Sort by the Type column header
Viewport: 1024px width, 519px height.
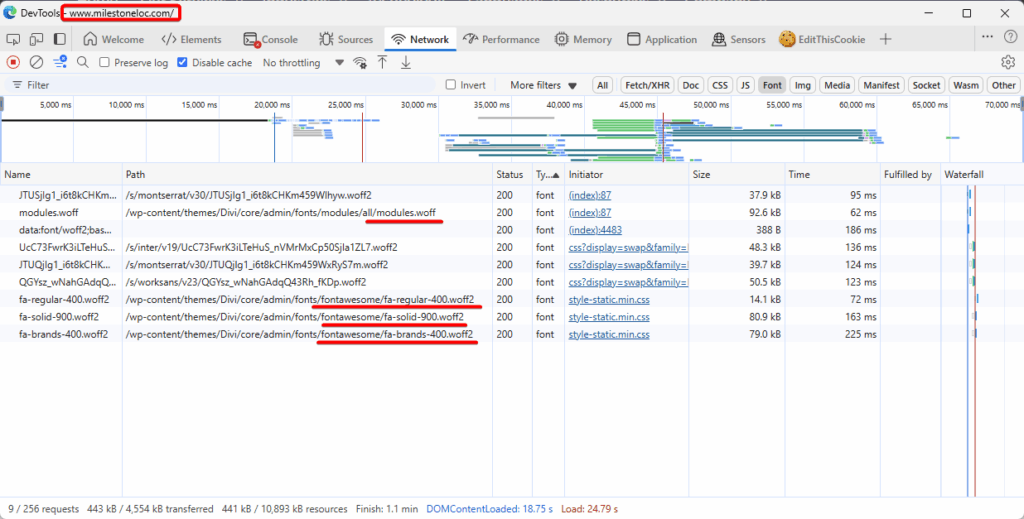tap(548, 174)
